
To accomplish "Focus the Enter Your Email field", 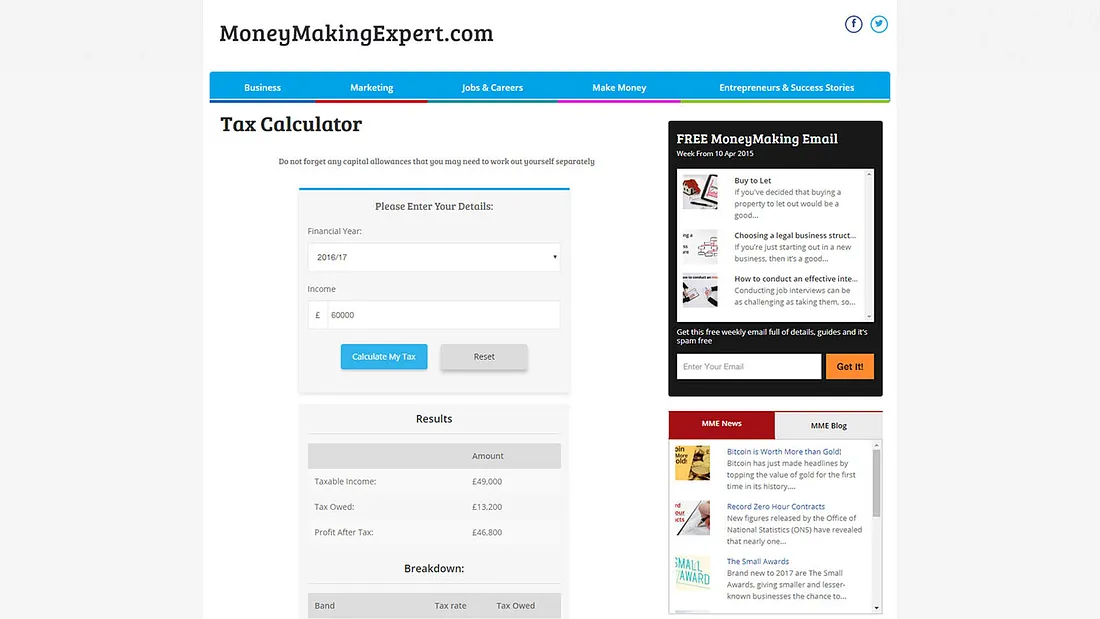I will tap(748, 367).
